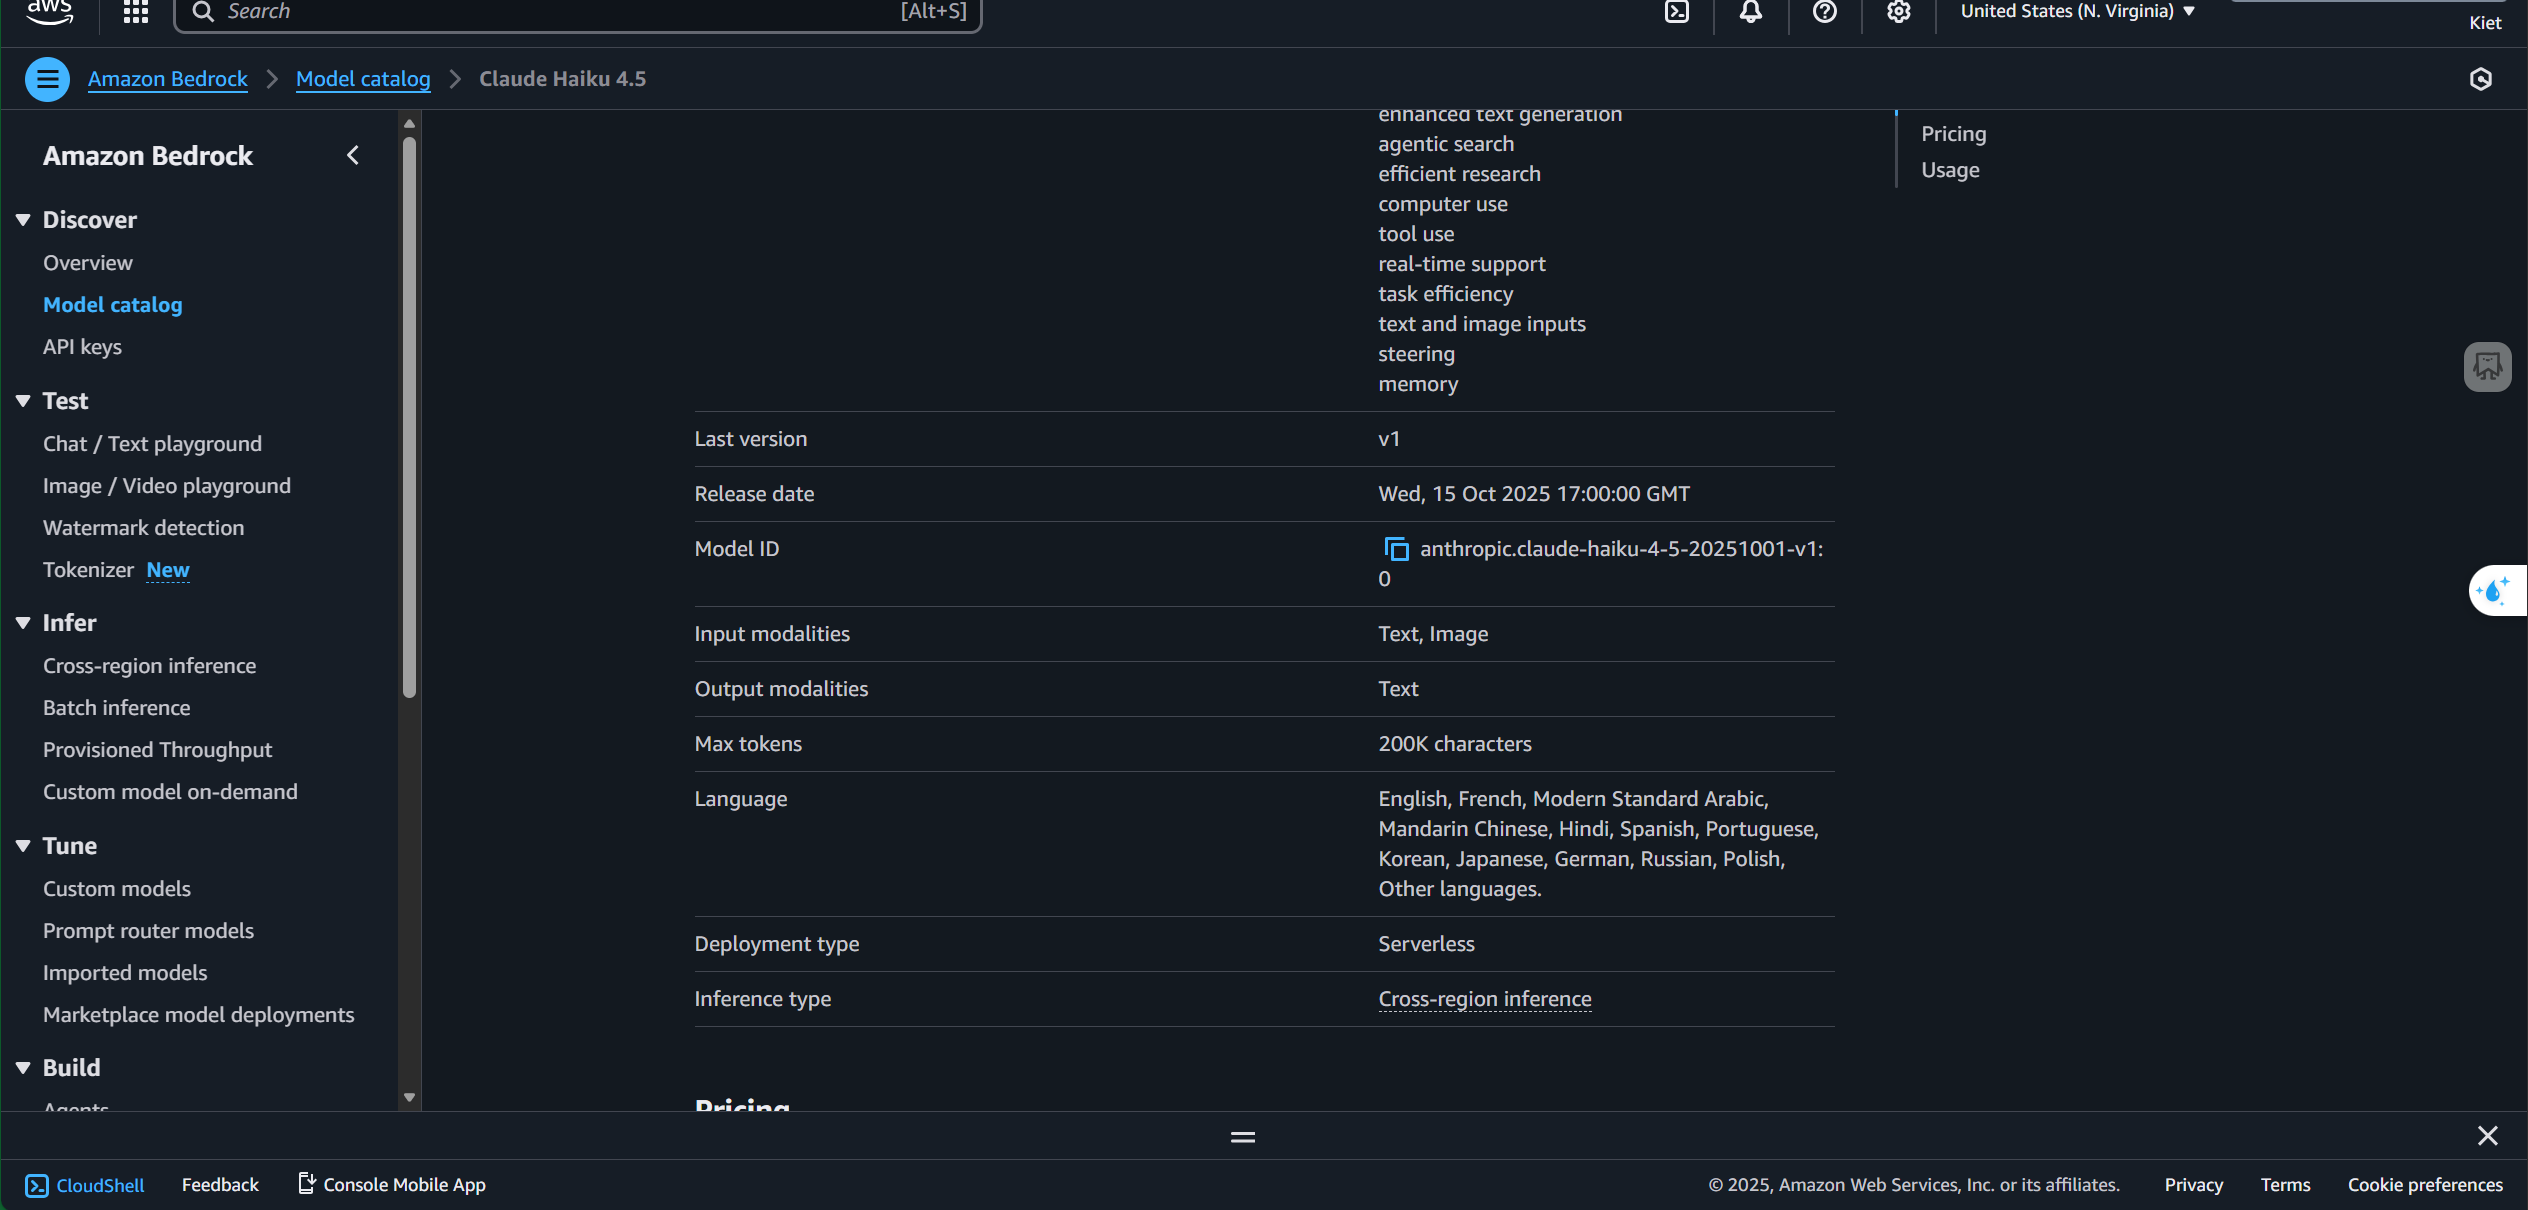This screenshot has width=2528, height=1210.
Task: Navigate to Model catalog breadcrumb
Action: pos(363,79)
